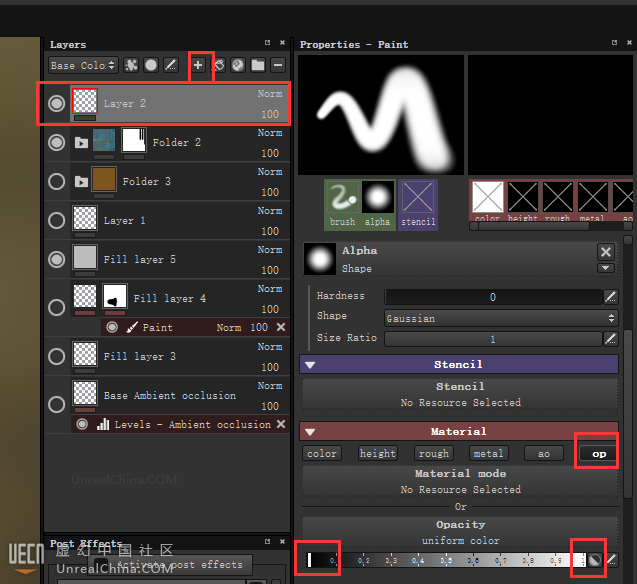Click the add layer plus icon
The width and height of the screenshot is (637, 584).
pyautogui.click(x=198, y=65)
